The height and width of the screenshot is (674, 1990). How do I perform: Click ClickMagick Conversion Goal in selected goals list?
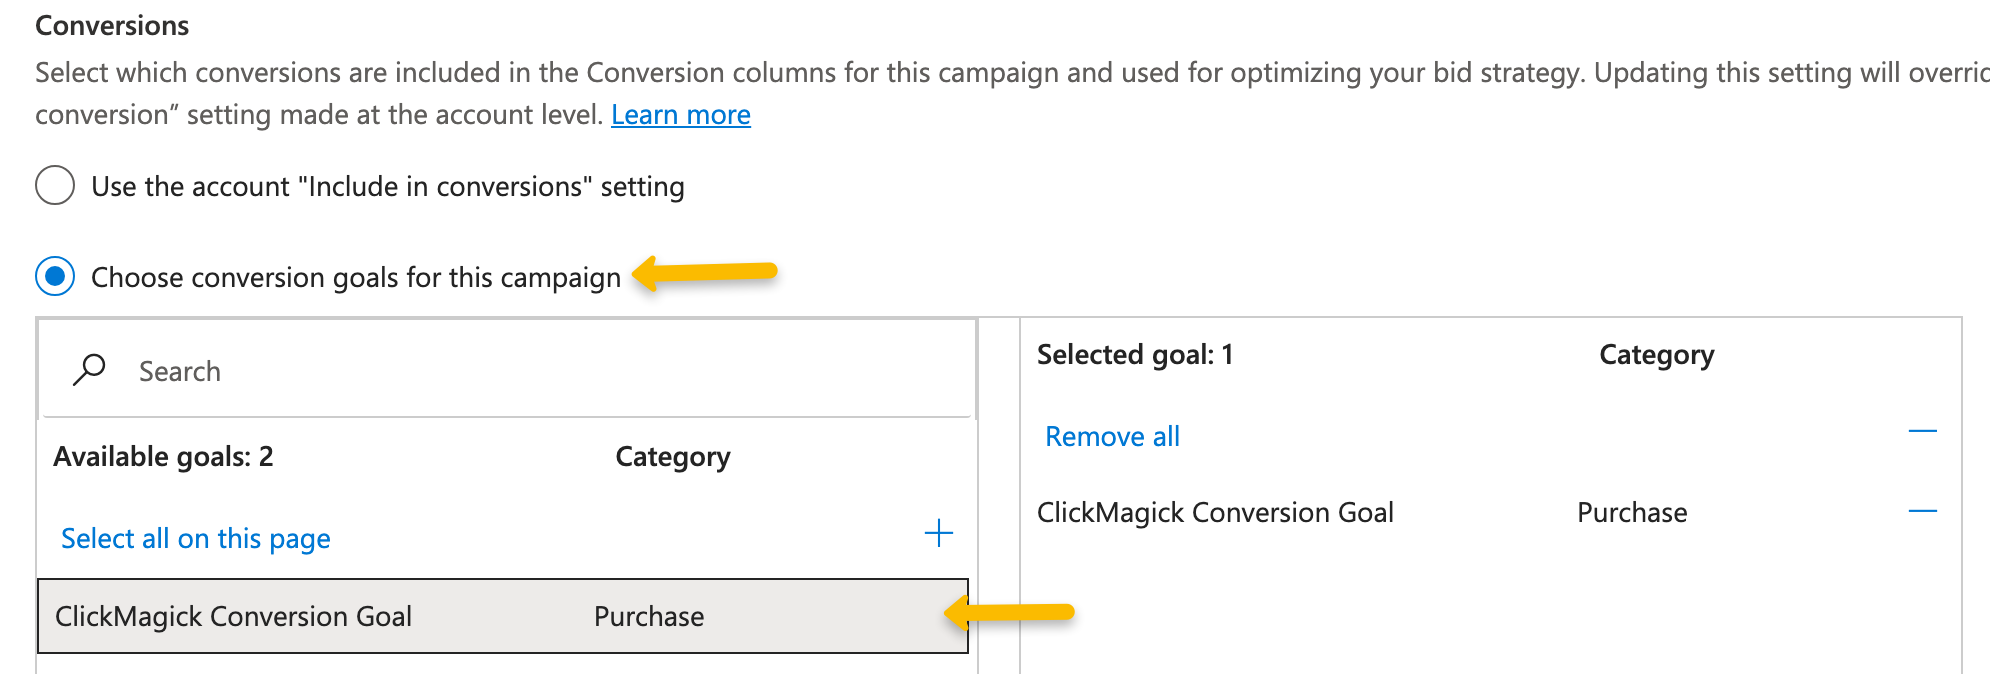click(1214, 512)
